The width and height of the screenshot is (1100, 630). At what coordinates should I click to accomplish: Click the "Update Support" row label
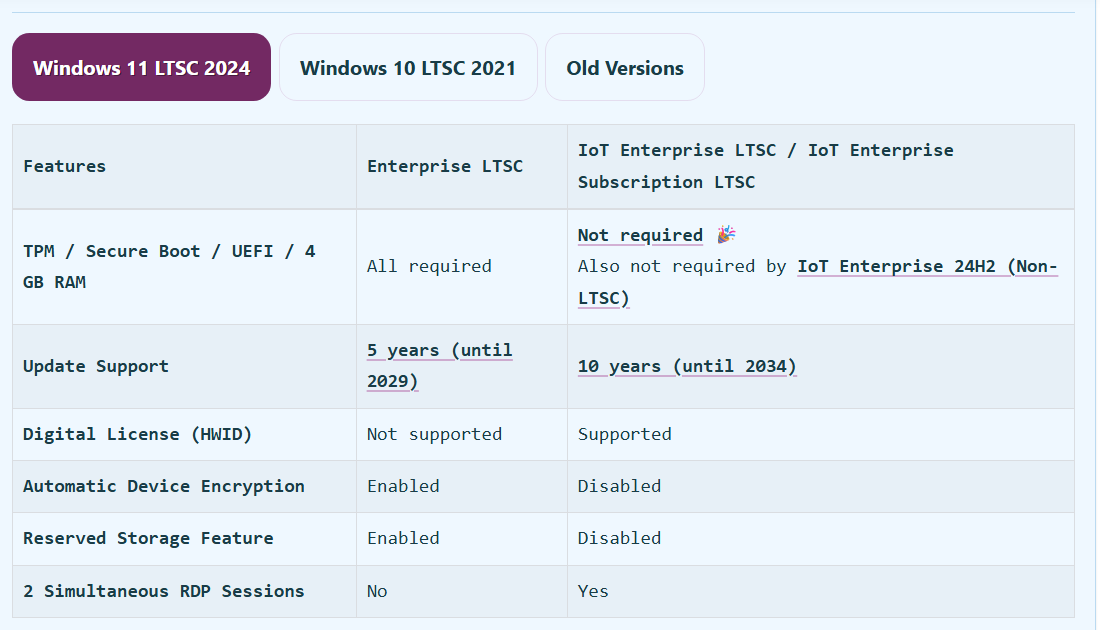[x=96, y=366]
